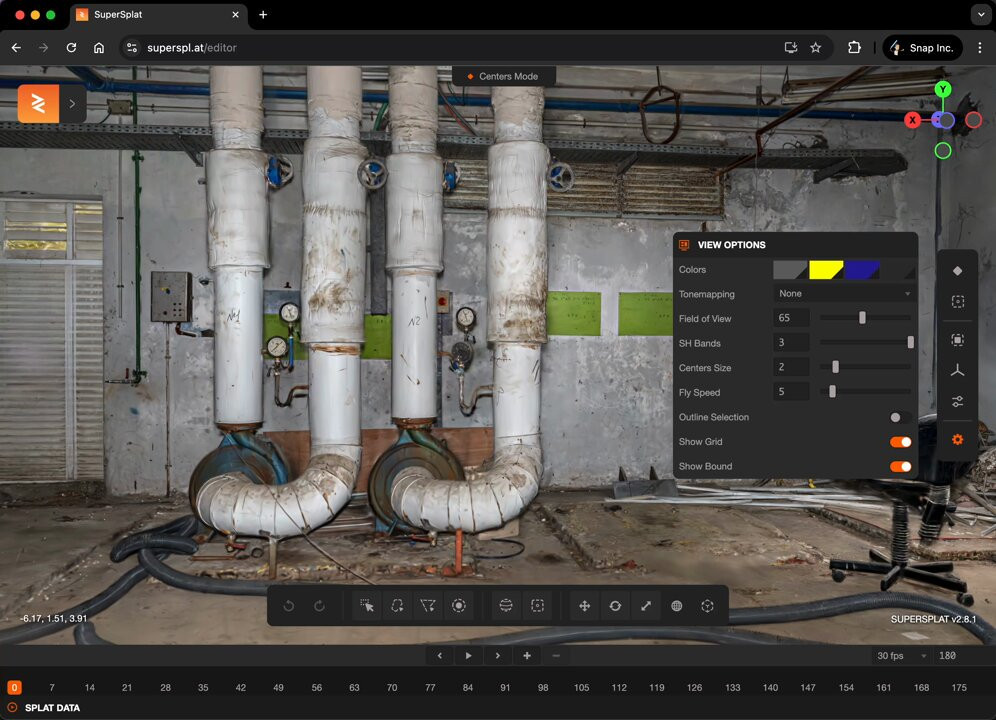Viewport: 996px width, 720px height.
Task: Click the orange gear view options icon
Action: 957,440
